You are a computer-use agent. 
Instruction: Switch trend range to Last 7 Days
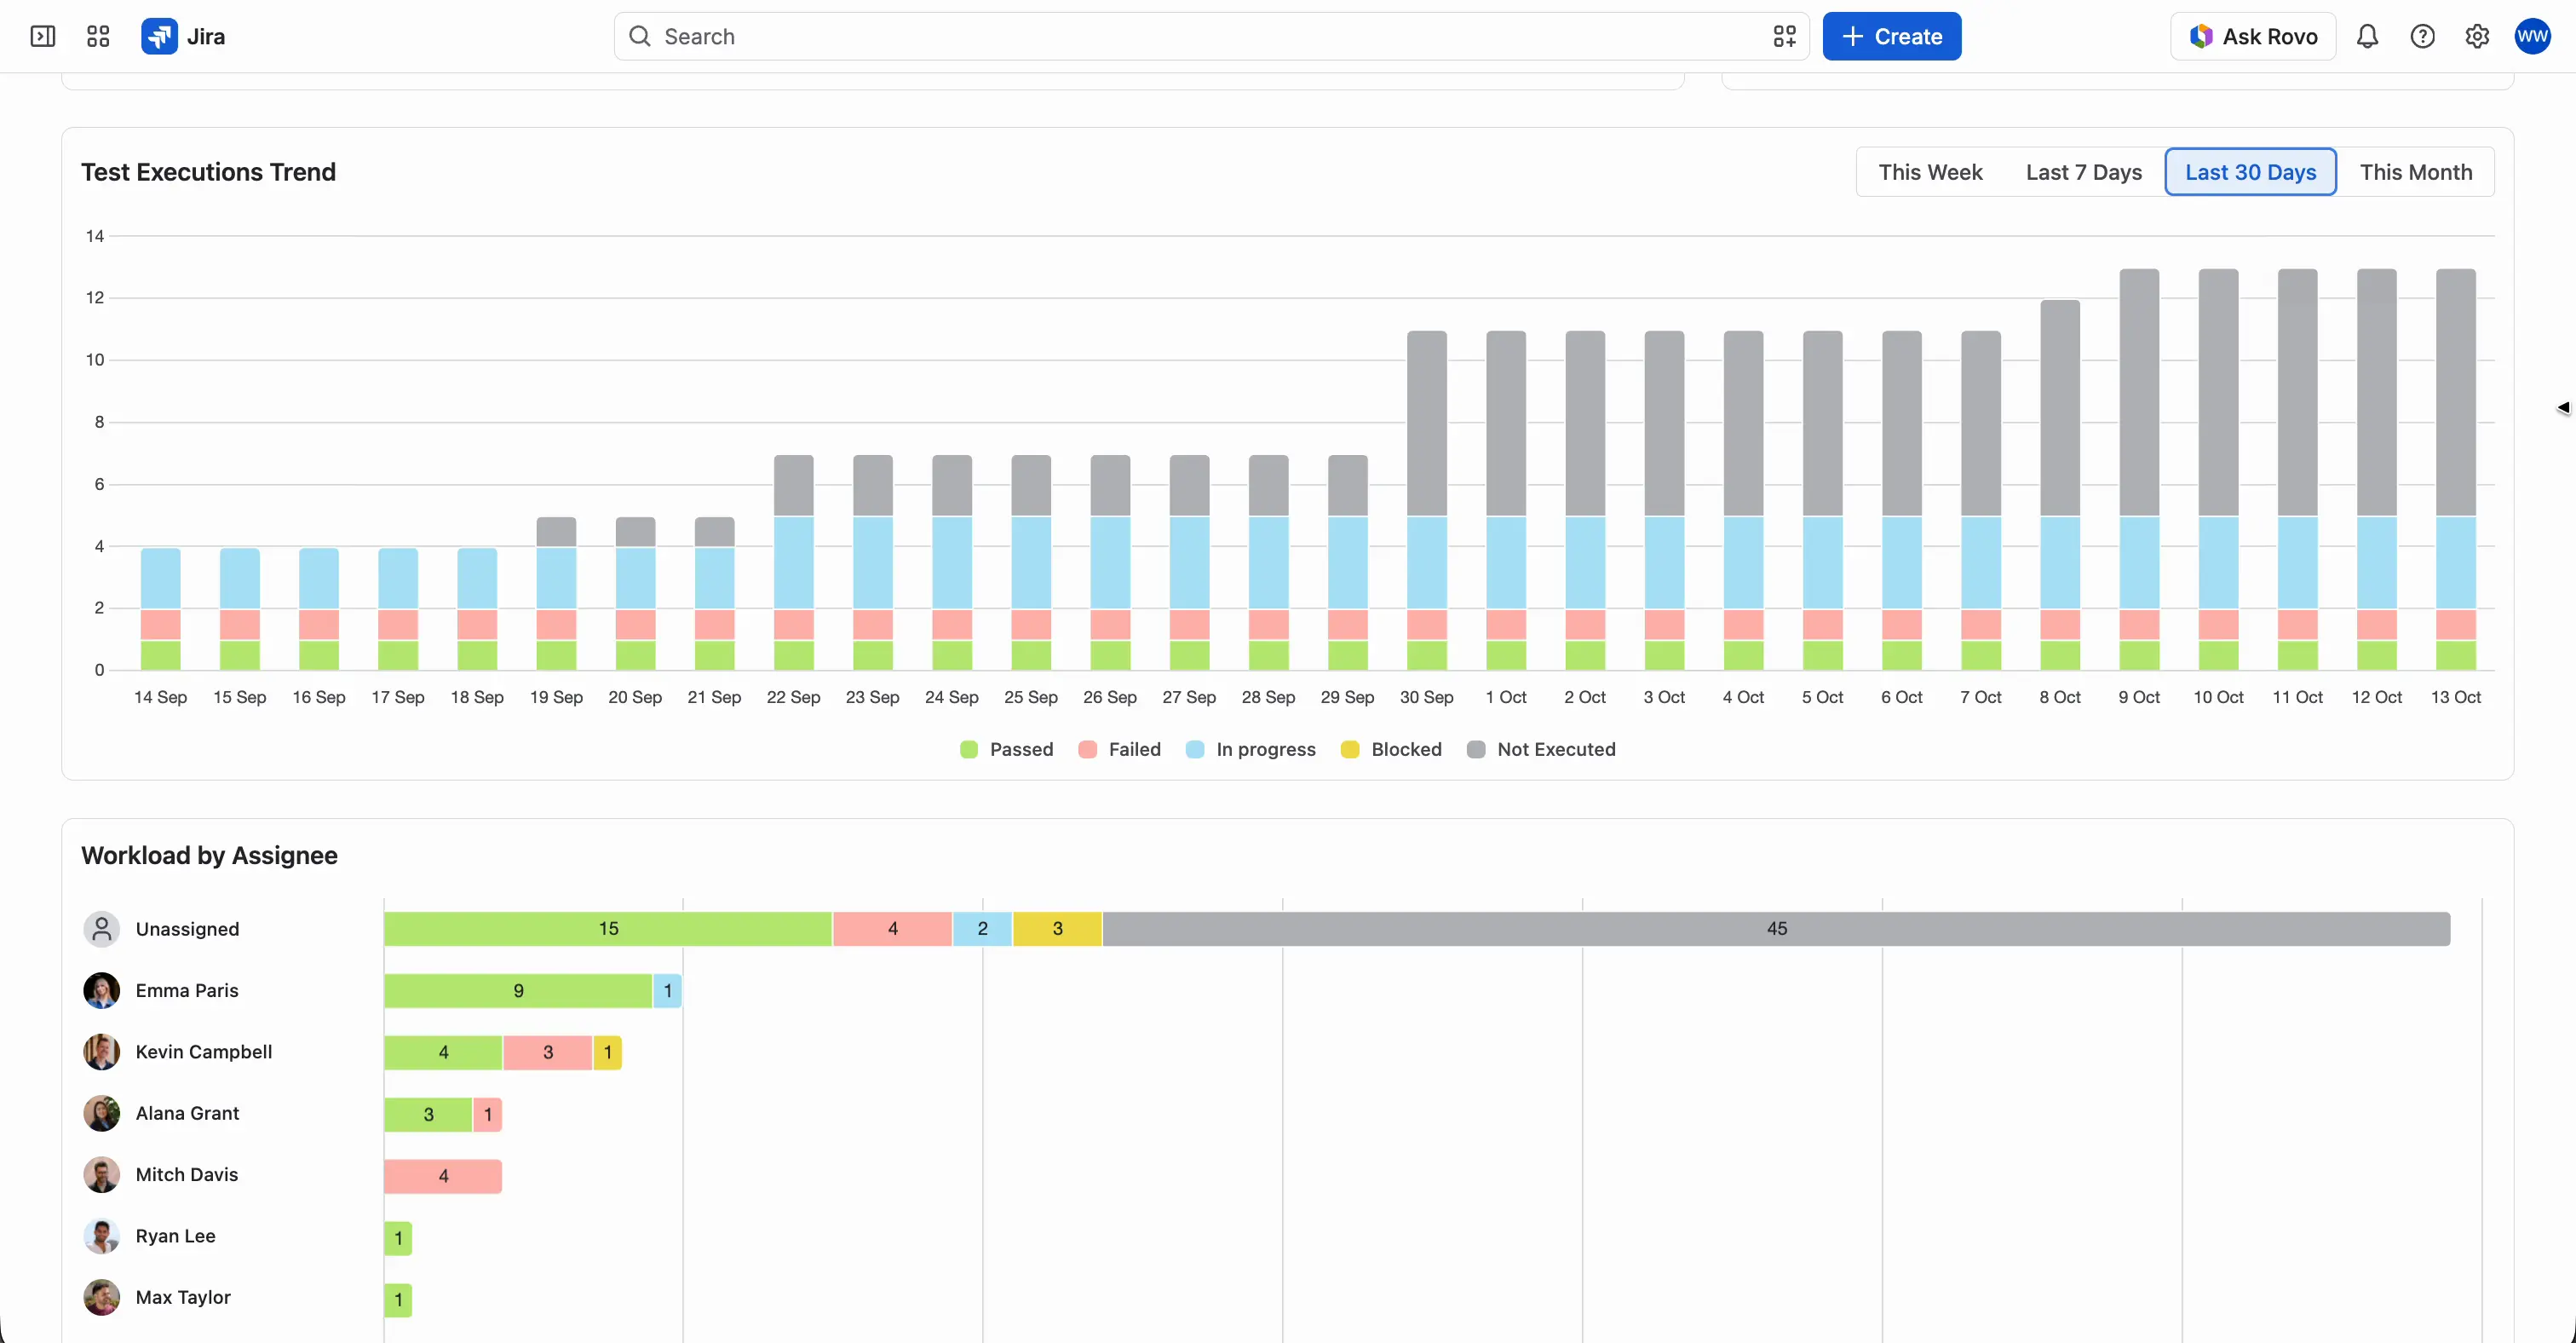click(x=2084, y=172)
